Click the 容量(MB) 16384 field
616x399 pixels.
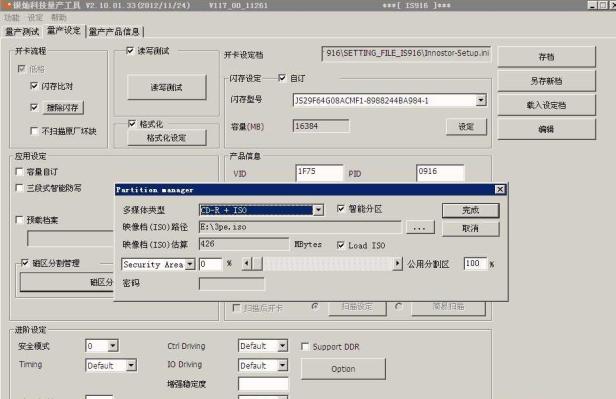[x=321, y=126]
